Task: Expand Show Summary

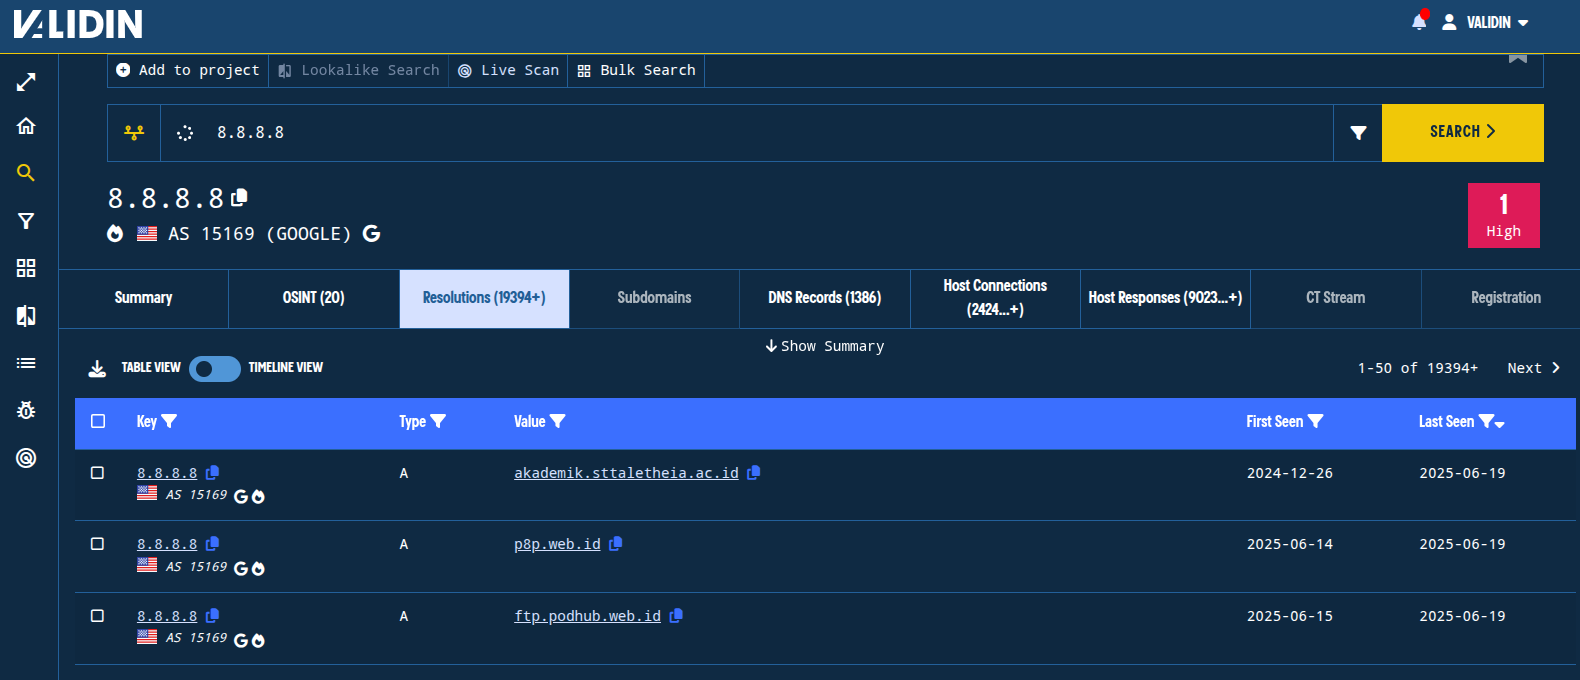Action: click(x=825, y=346)
